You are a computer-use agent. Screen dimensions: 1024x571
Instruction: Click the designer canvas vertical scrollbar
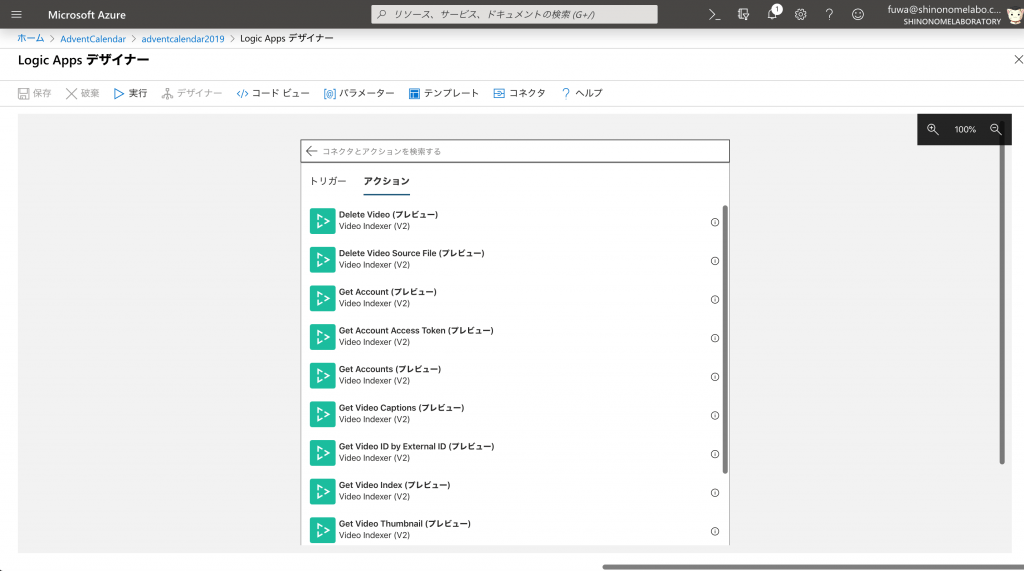pos(1002,294)
